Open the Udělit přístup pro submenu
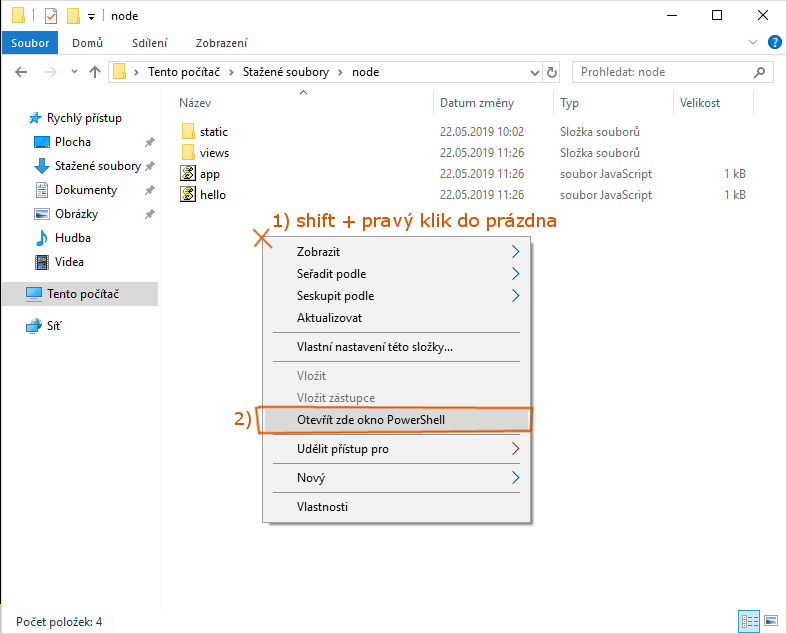Image resolution: width=787 pixels, height=634 pixels. 397,449
